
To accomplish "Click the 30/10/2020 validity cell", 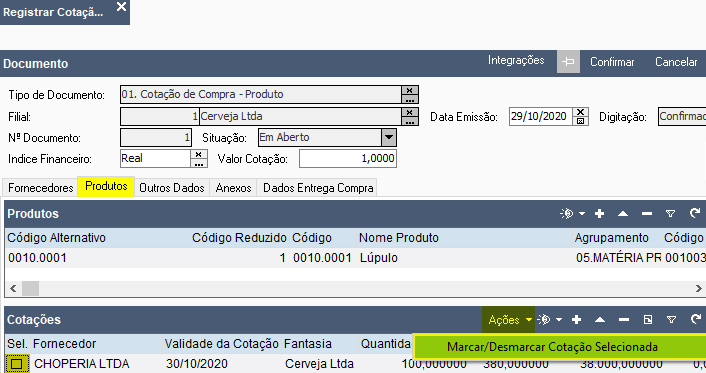I will [x=222, y=364].
